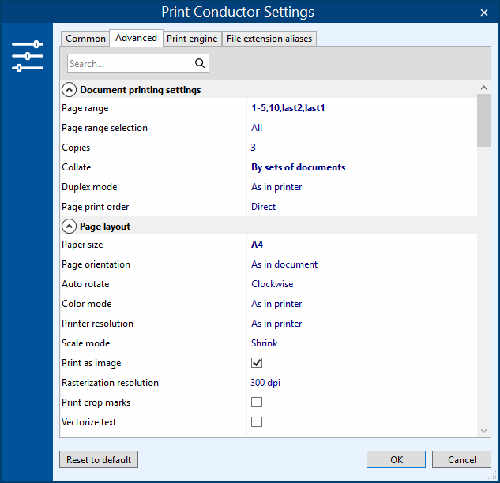500x483 pixels.
Task: Collapse Document printing settings section
Action: pos(69,90)
